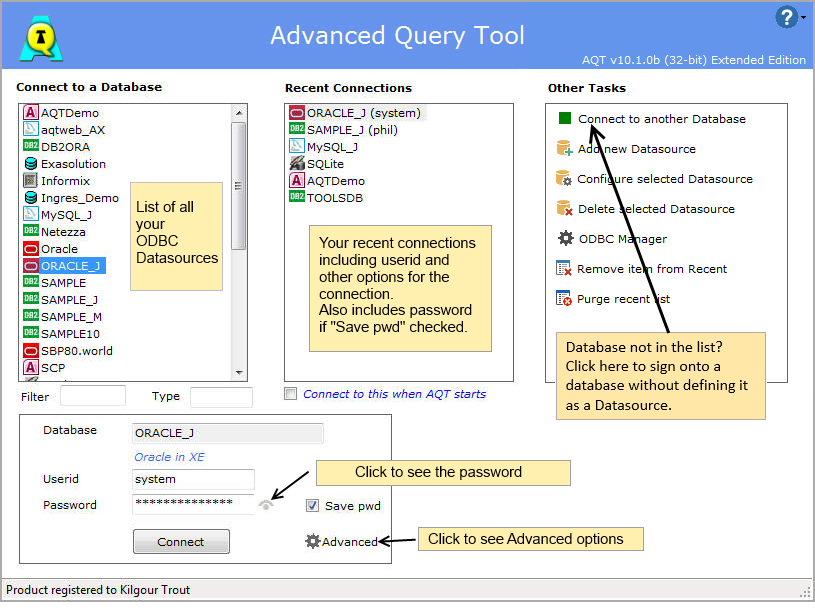
Task: Click the Database field showing ORACLE_J
Action: pos(228,432)
